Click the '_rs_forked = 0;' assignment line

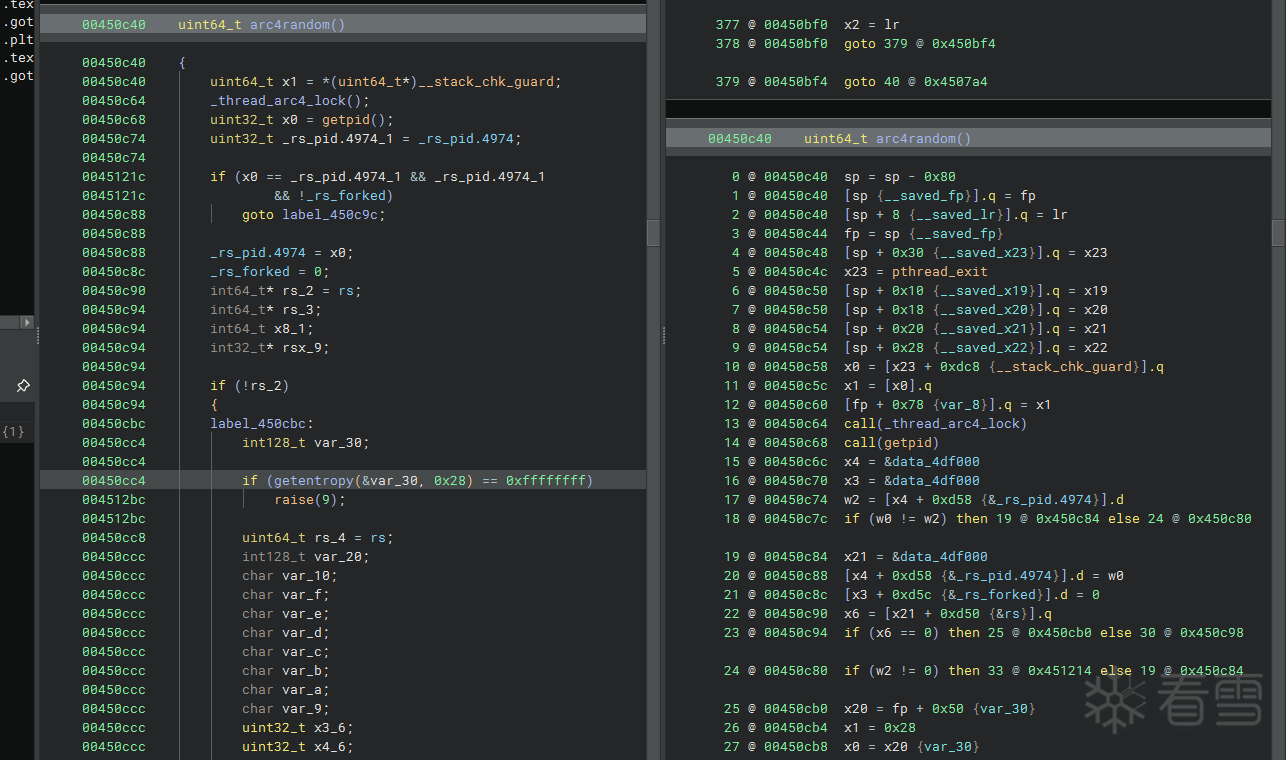[x=270, y=272]
